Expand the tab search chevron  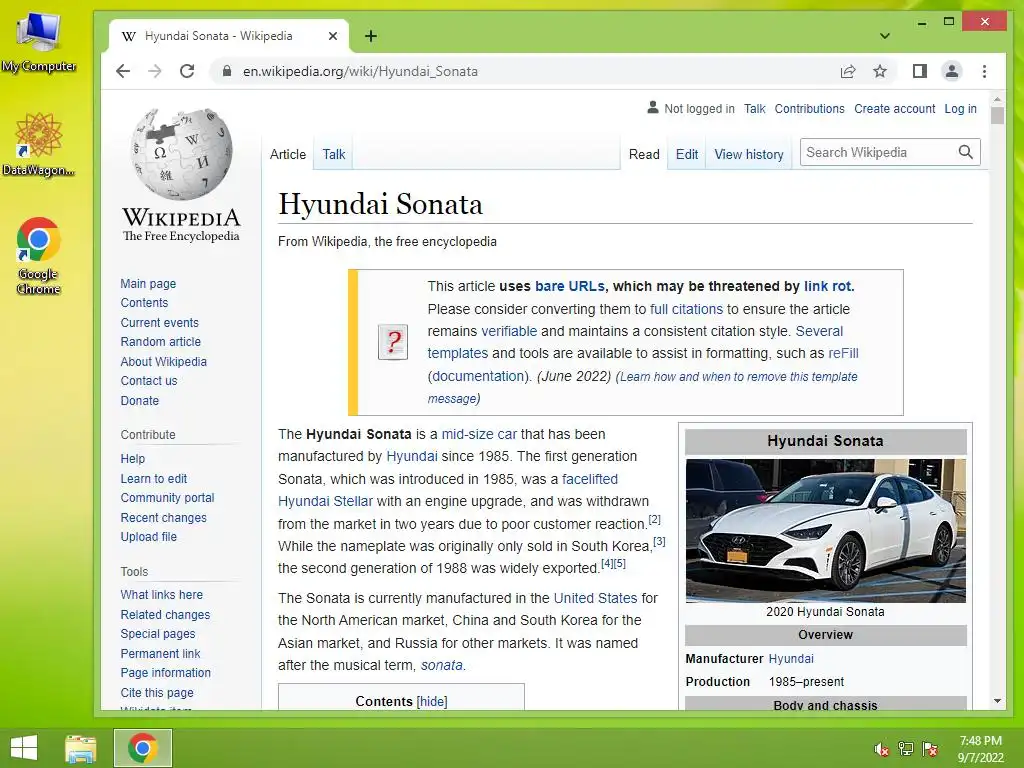pyautogui.click(x=885, y=36)
